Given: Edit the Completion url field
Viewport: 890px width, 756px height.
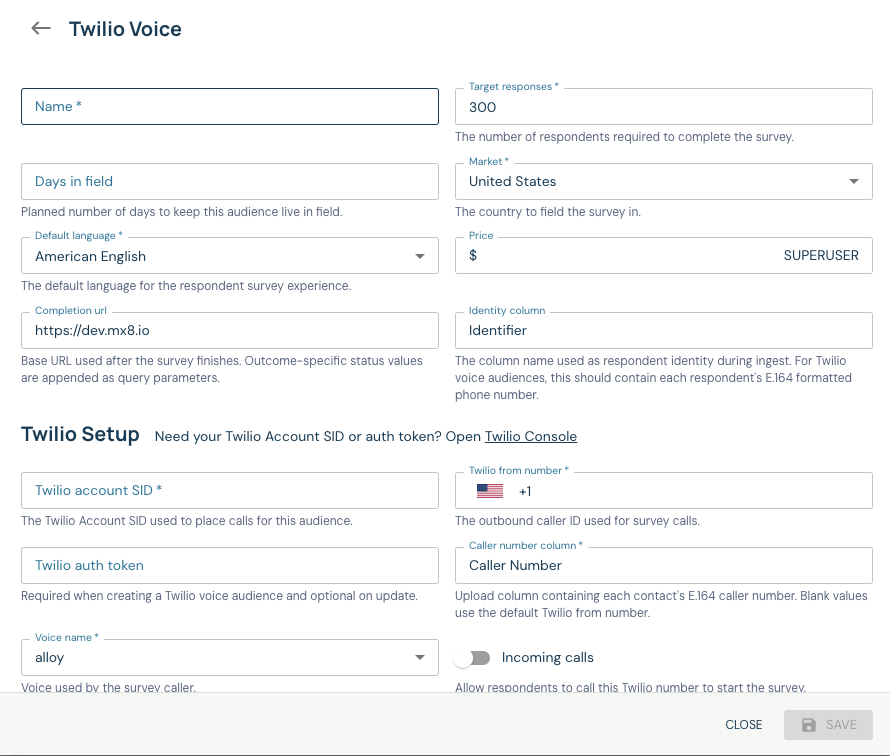Looking at the screenshot, I should [x=230, y=330].
